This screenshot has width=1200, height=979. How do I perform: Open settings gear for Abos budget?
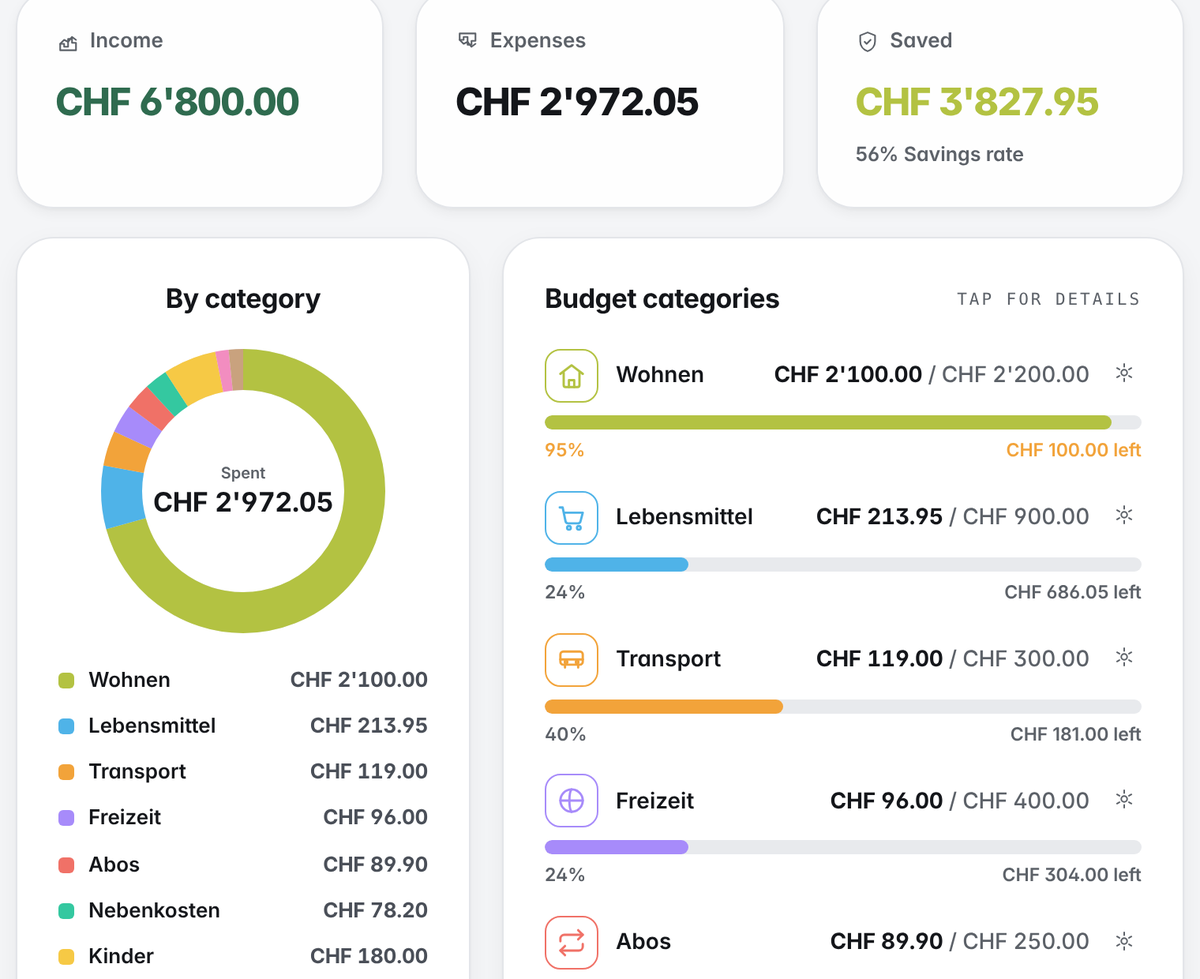[x=1124, y=942]
